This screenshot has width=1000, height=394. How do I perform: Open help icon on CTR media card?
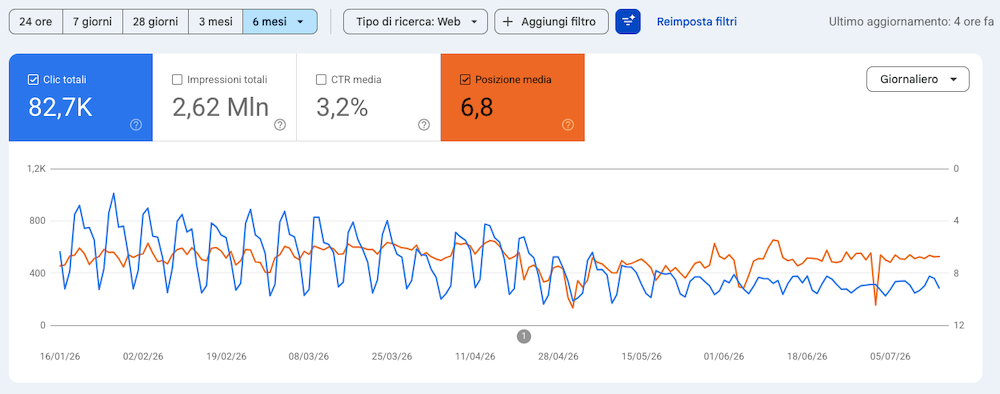point(424,125)
